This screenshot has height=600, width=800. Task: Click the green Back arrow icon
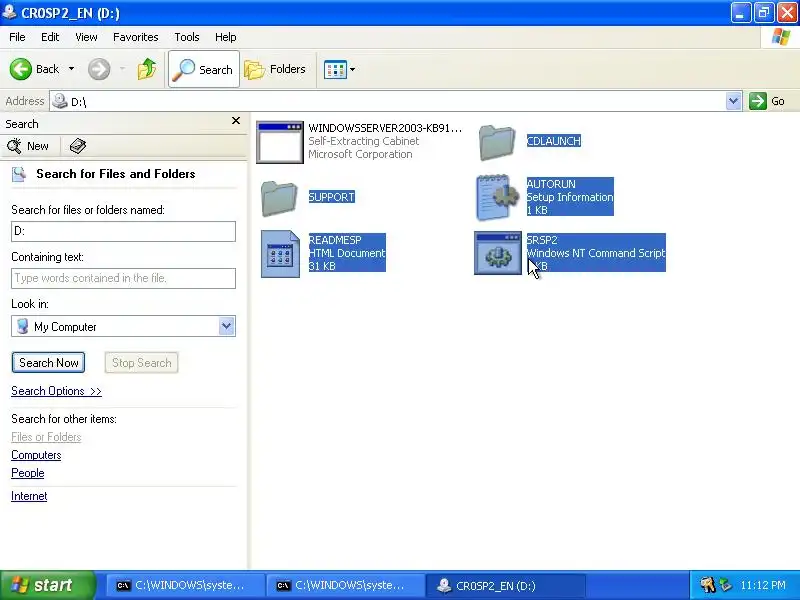pos(20,69)
